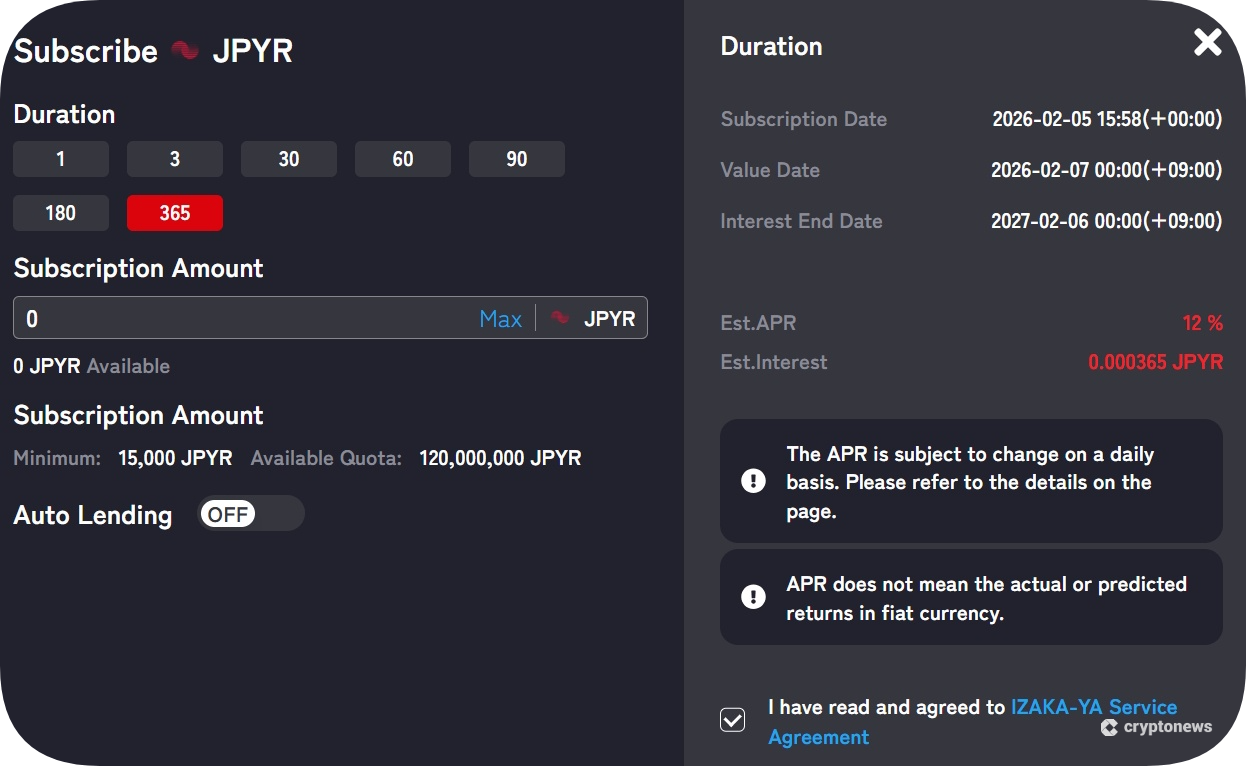Click the Available Quota 120,000,000 JPYR
This screenshot has height=766, width=1246.
(500, 458)
